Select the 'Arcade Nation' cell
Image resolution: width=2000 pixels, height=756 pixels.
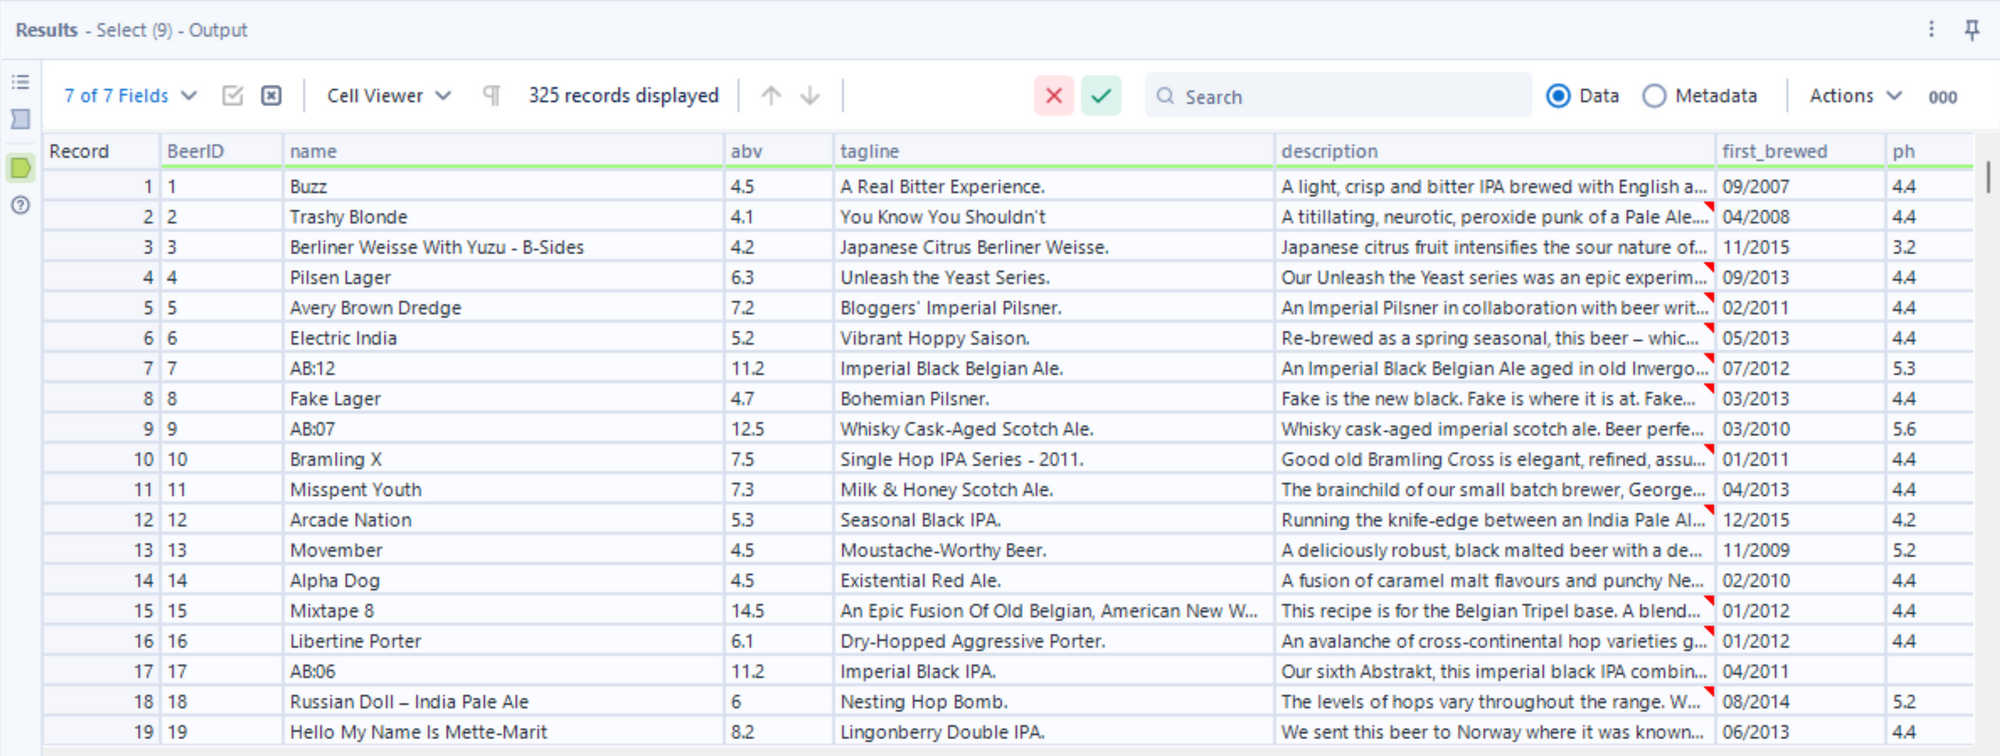(503, 520)
